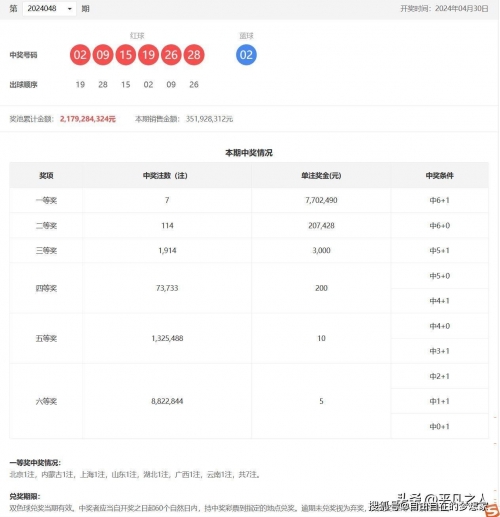Select fourth prize amount 200

(x=321, y=288)
